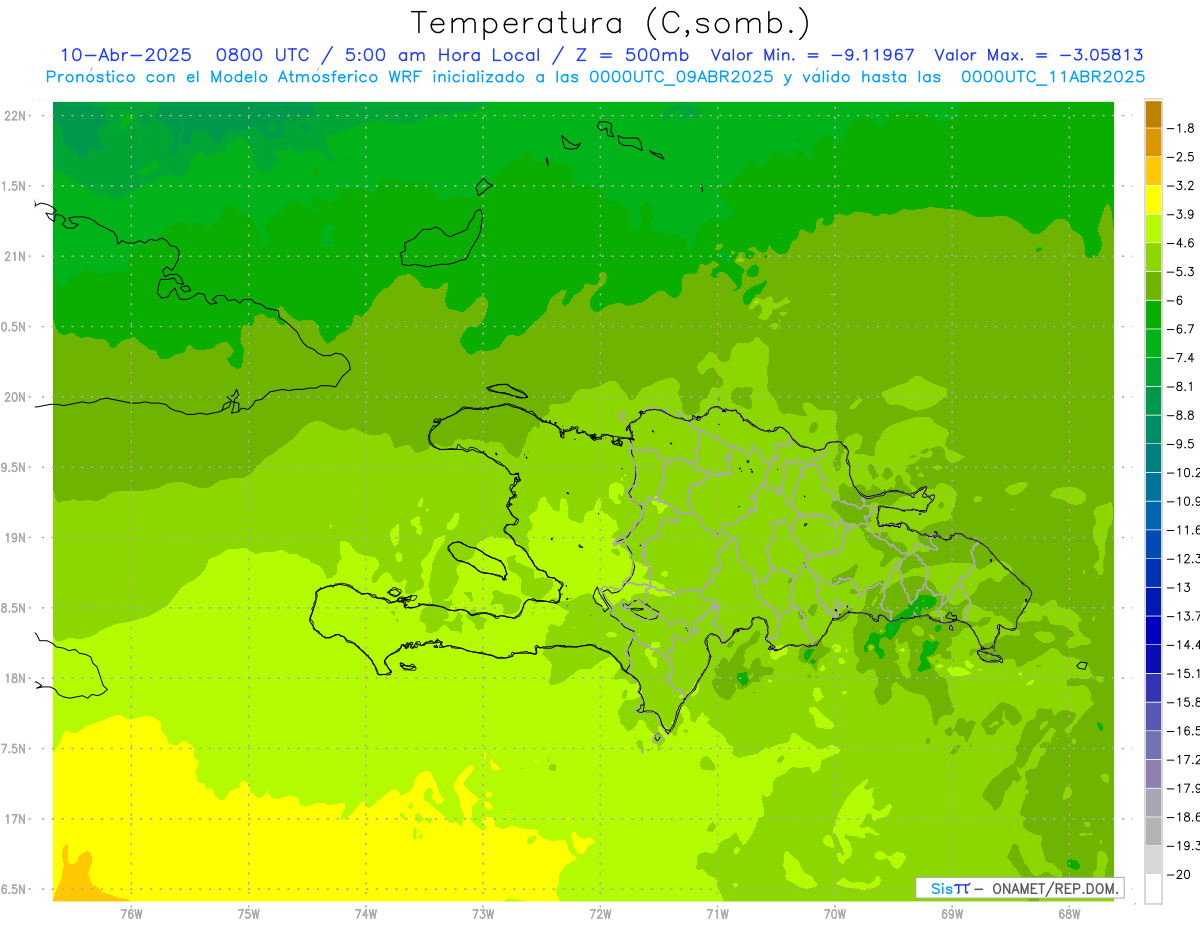The width and height of the screenshot is (1200, 927).
Task: Click the '-9.5' colorbar value
Action: 1181,444
